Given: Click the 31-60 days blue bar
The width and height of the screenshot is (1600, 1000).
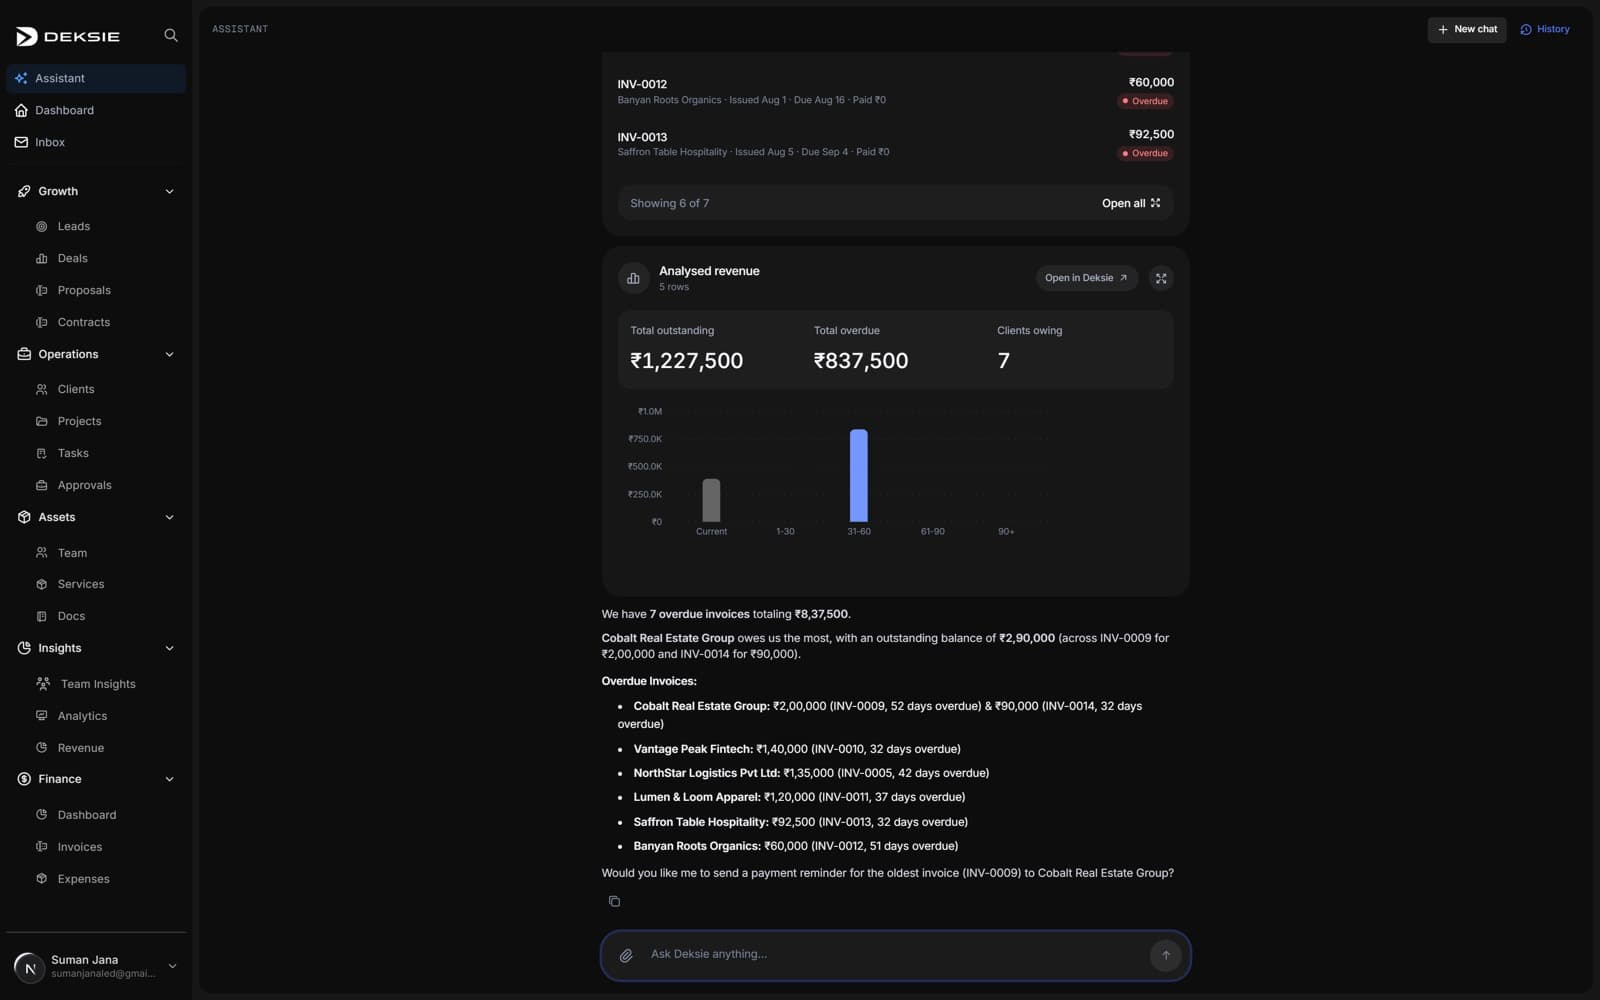Looking at the screenshot, I should (x=859, y=475).
